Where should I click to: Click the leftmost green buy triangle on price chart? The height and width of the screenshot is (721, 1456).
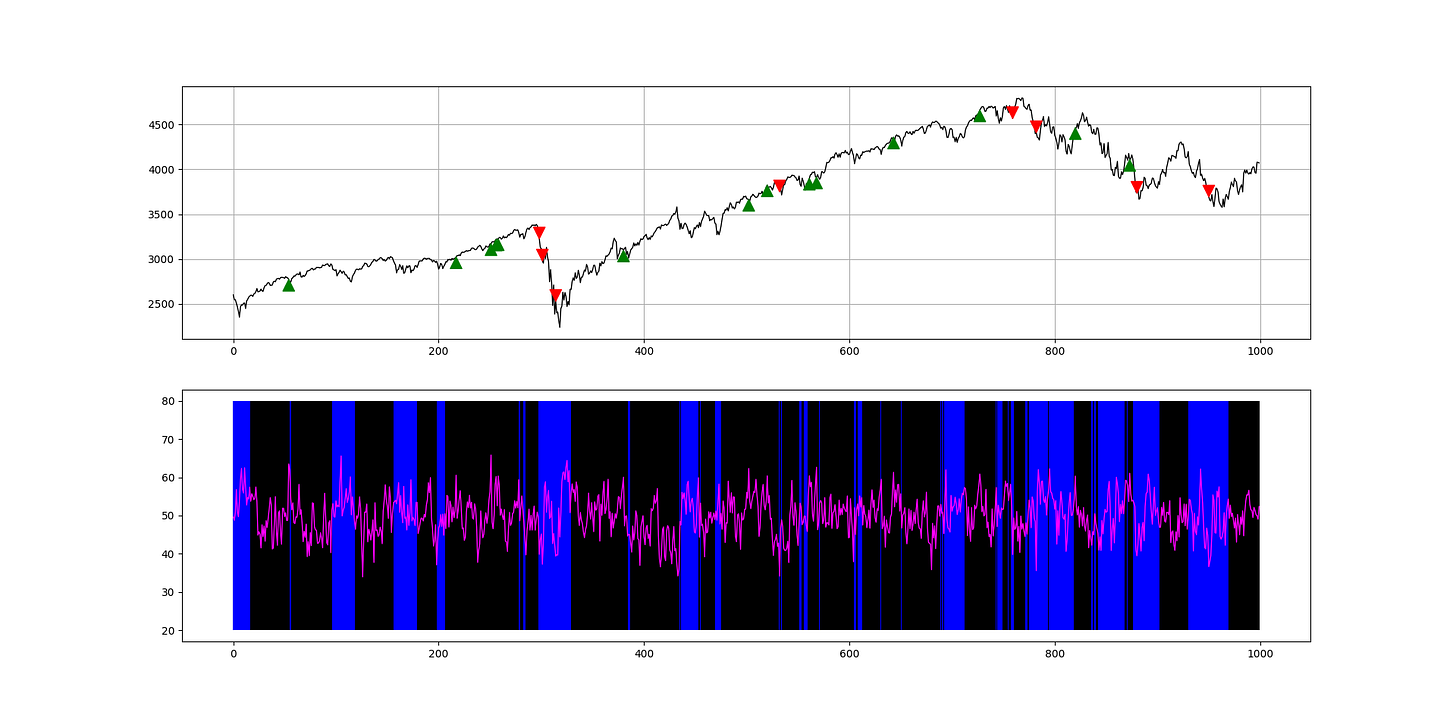coord(289,286)
